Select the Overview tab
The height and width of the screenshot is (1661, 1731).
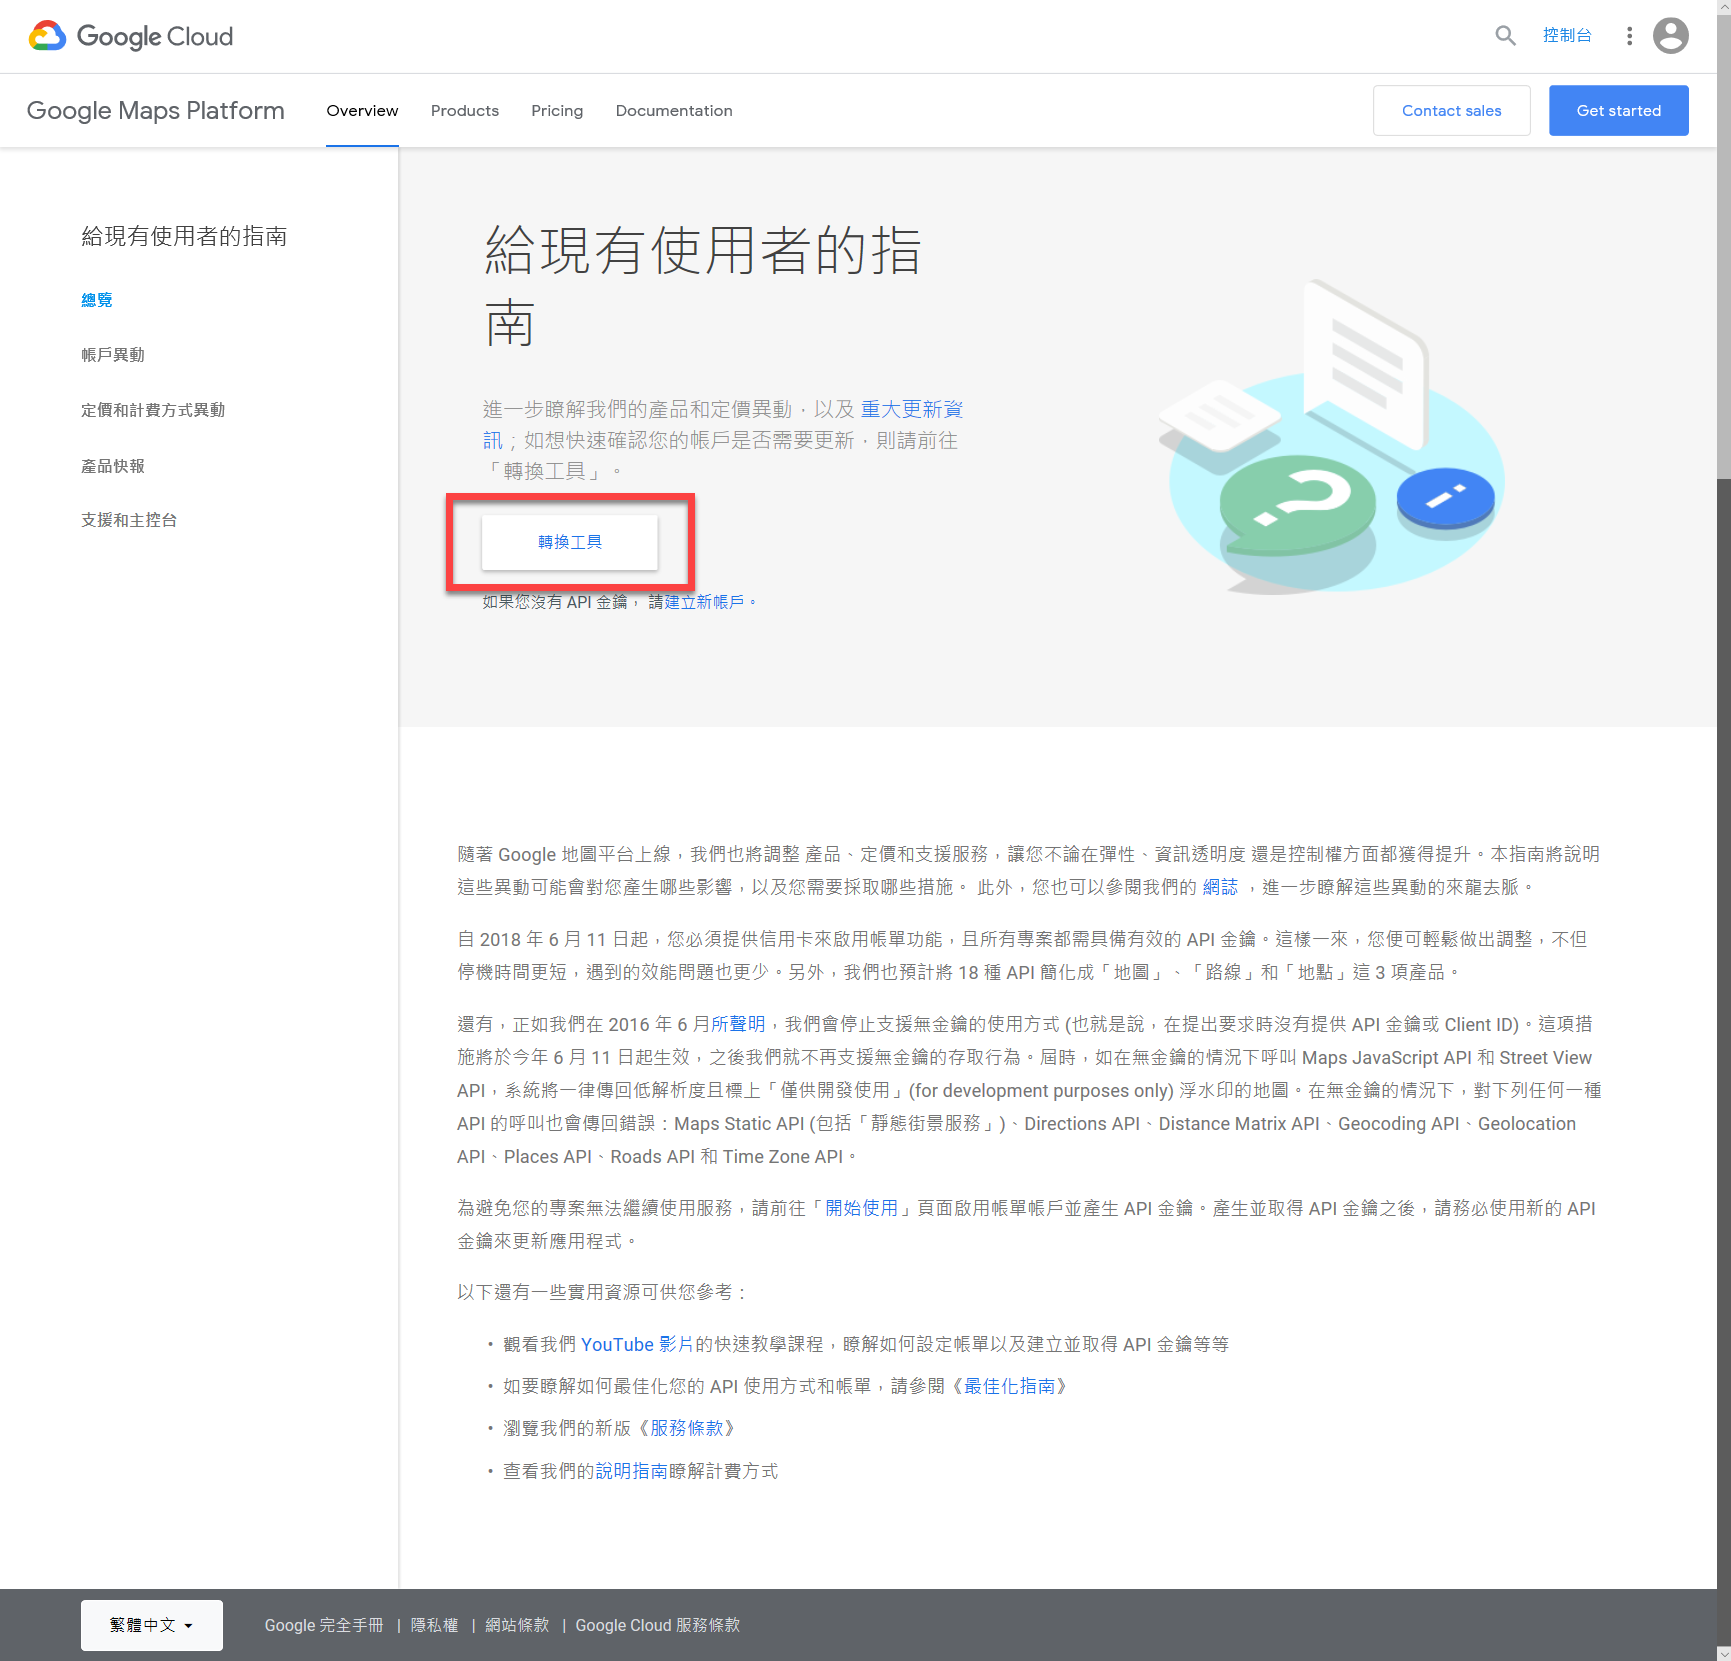tap(362, 111)
